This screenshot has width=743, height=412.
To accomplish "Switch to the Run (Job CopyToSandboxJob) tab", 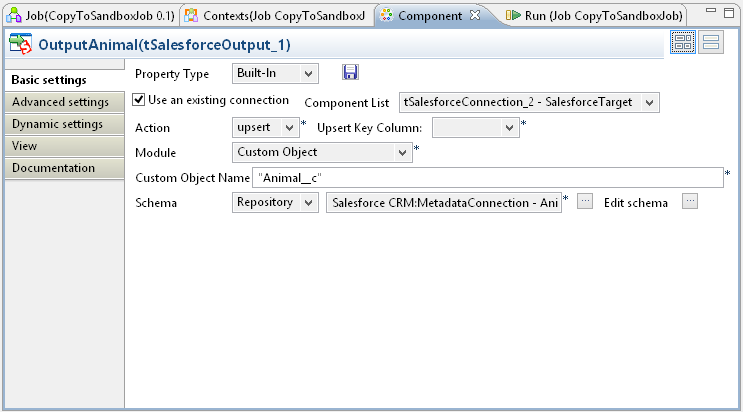I will point(598,16).
